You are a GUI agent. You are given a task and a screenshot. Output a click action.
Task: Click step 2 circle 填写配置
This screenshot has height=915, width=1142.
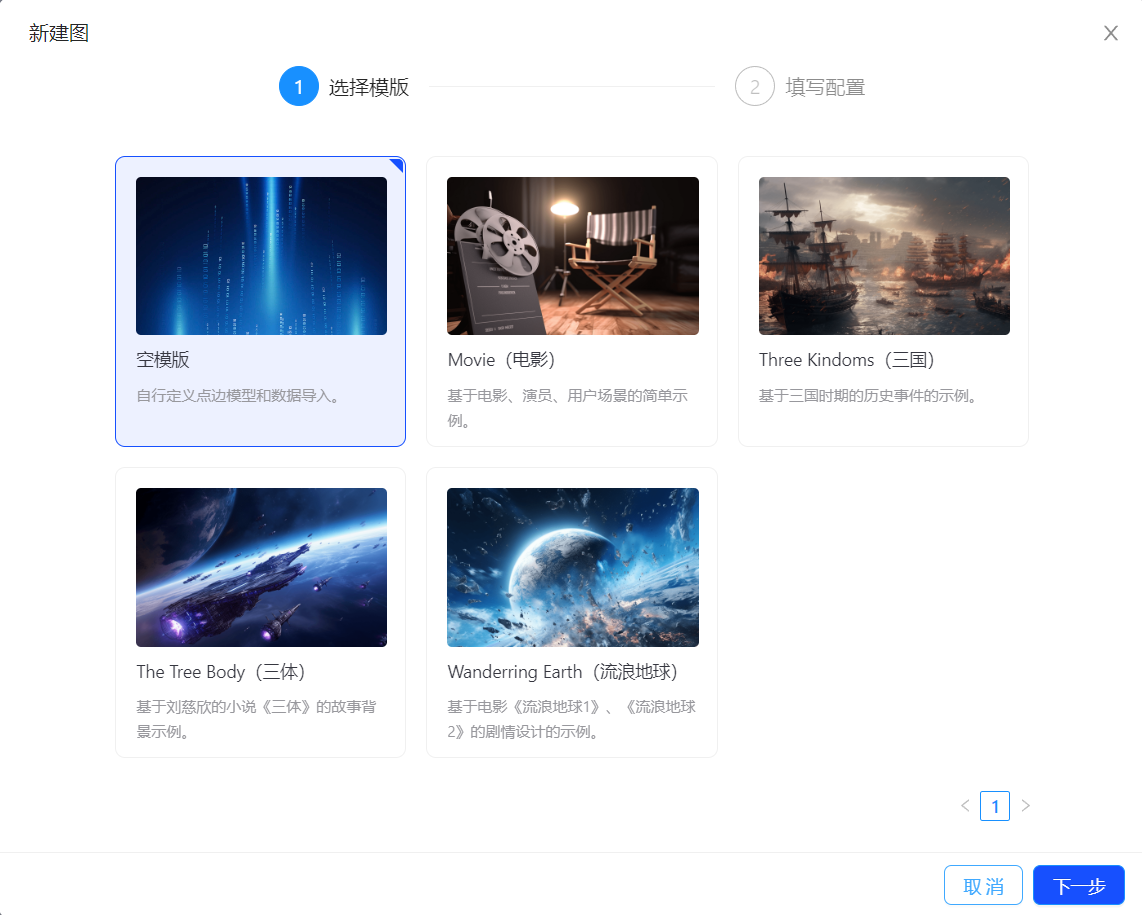pyautogui.click(x=755, y=87)
